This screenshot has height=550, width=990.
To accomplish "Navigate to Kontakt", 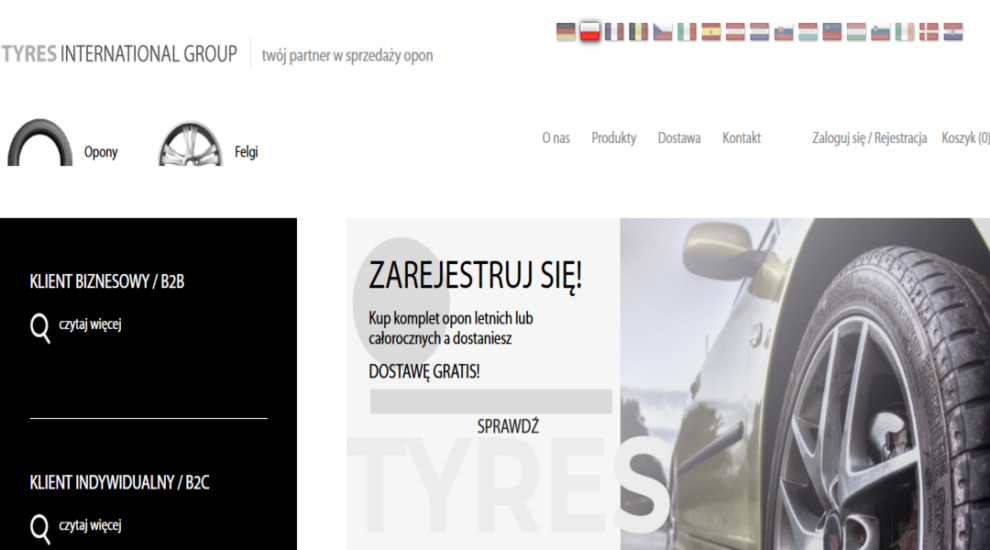I will coord(741,138).
